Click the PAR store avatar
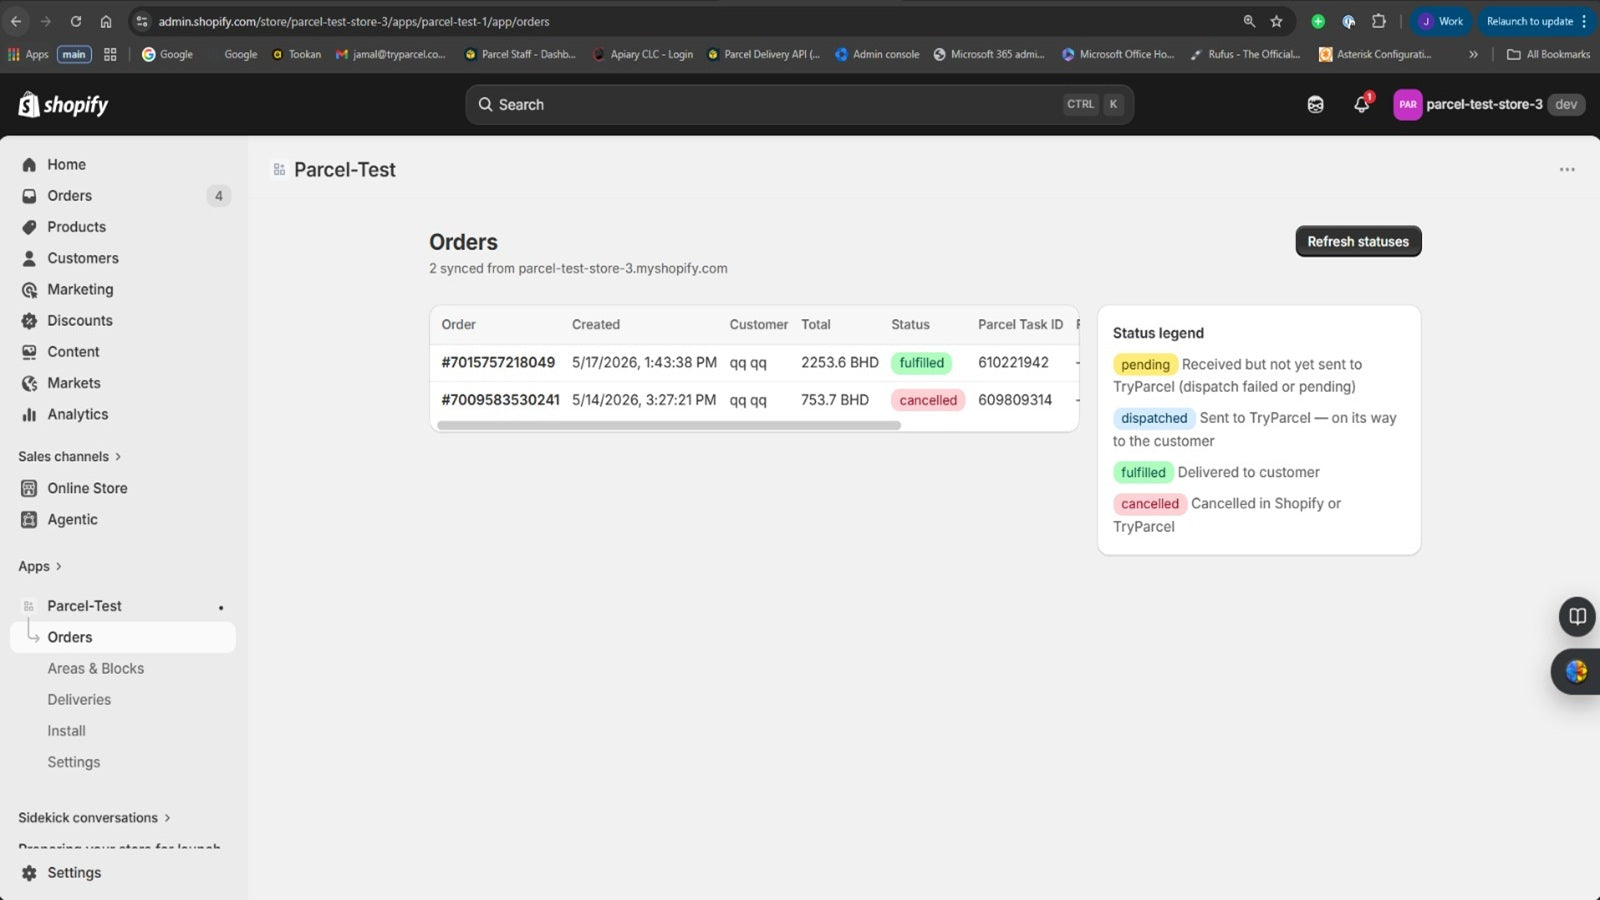 [1407, 104]
